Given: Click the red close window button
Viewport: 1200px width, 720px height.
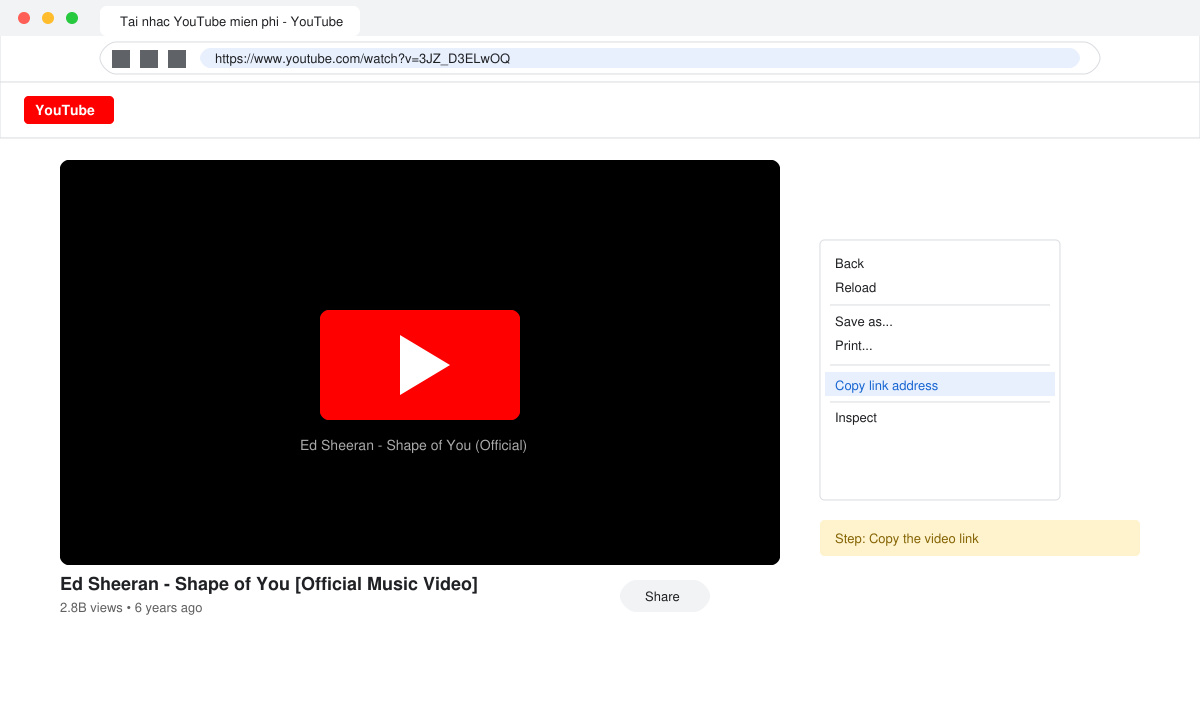Looking at the screenshot, I should tap(24, 18).
